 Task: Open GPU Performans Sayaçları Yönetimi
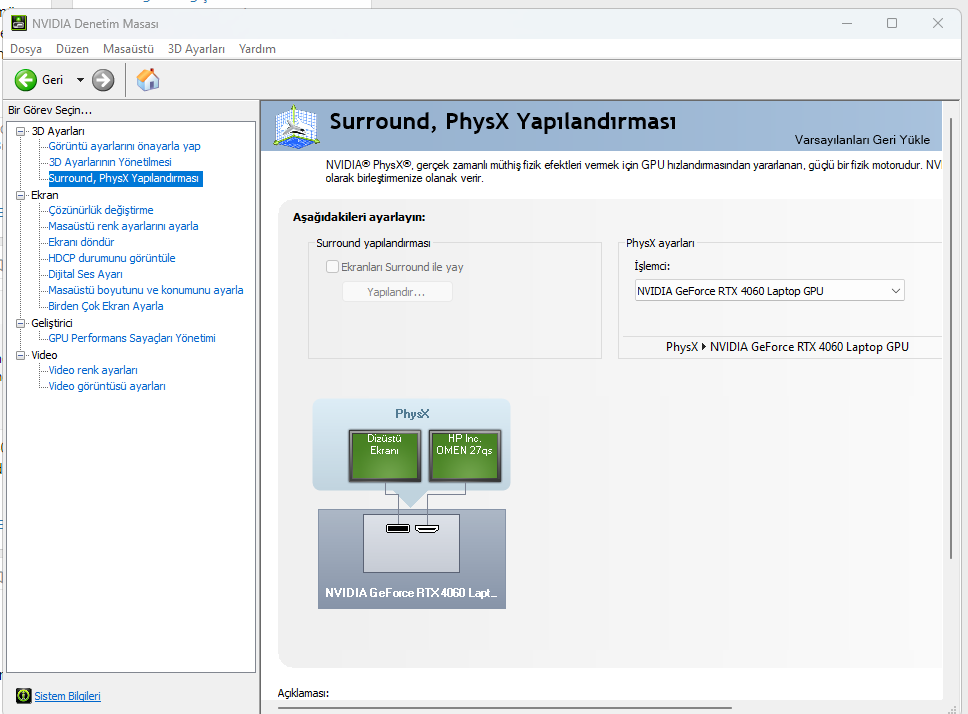tap(132, 338)
